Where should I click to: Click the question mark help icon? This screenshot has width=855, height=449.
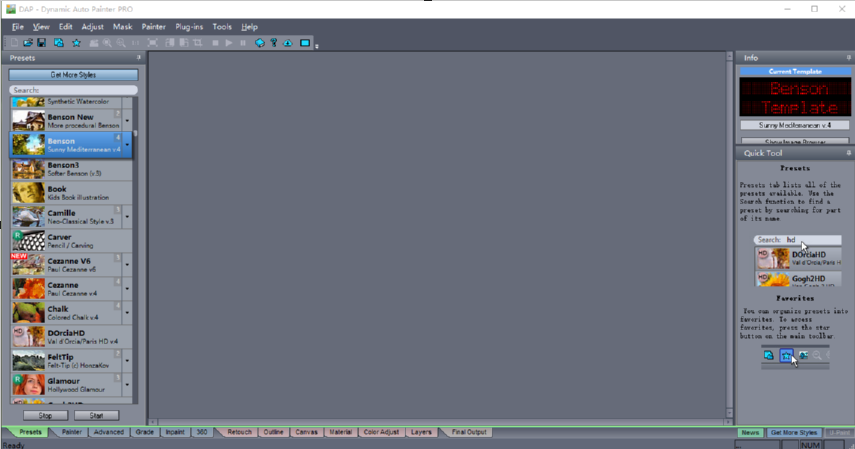274,43
